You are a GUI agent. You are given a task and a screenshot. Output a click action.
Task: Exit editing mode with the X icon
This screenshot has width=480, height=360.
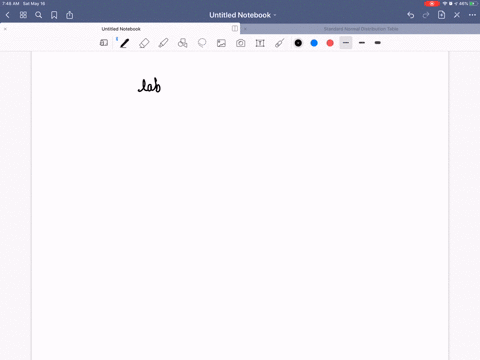(457, 15)
